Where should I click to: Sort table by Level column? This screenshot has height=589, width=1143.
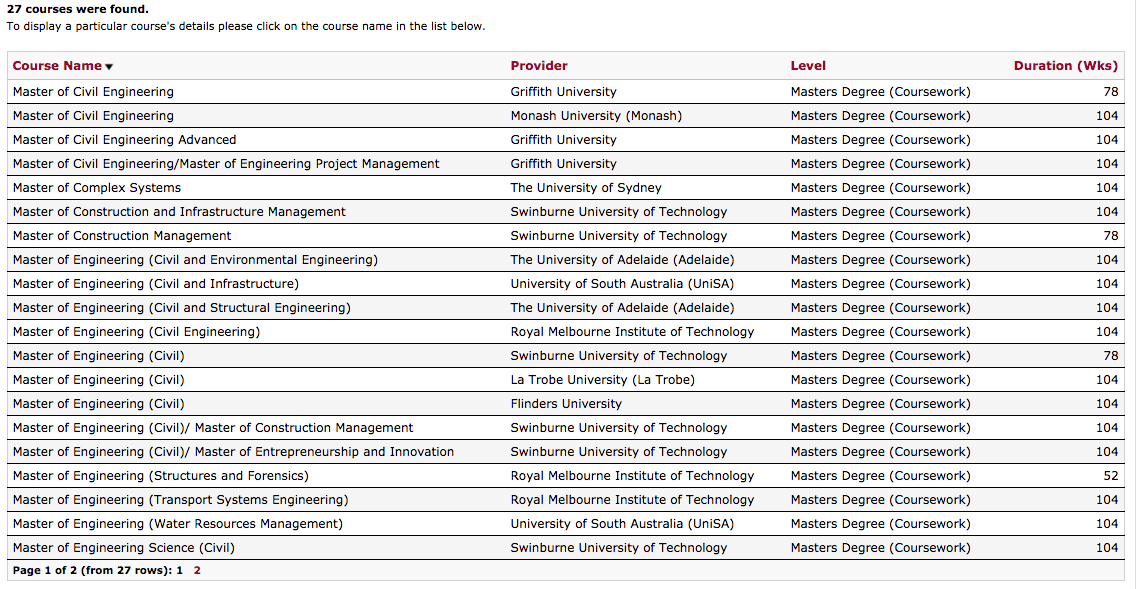click(808, 66)
